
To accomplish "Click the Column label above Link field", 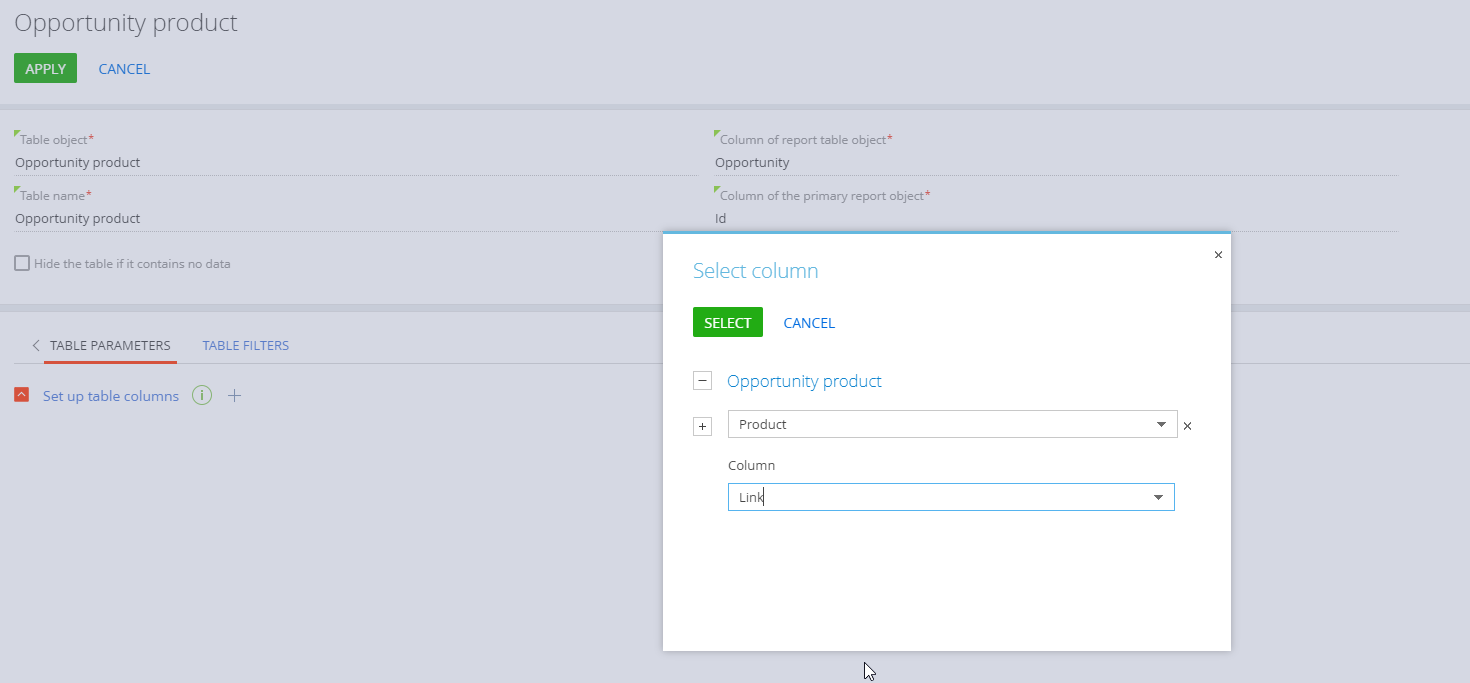I will coord(751,465).
